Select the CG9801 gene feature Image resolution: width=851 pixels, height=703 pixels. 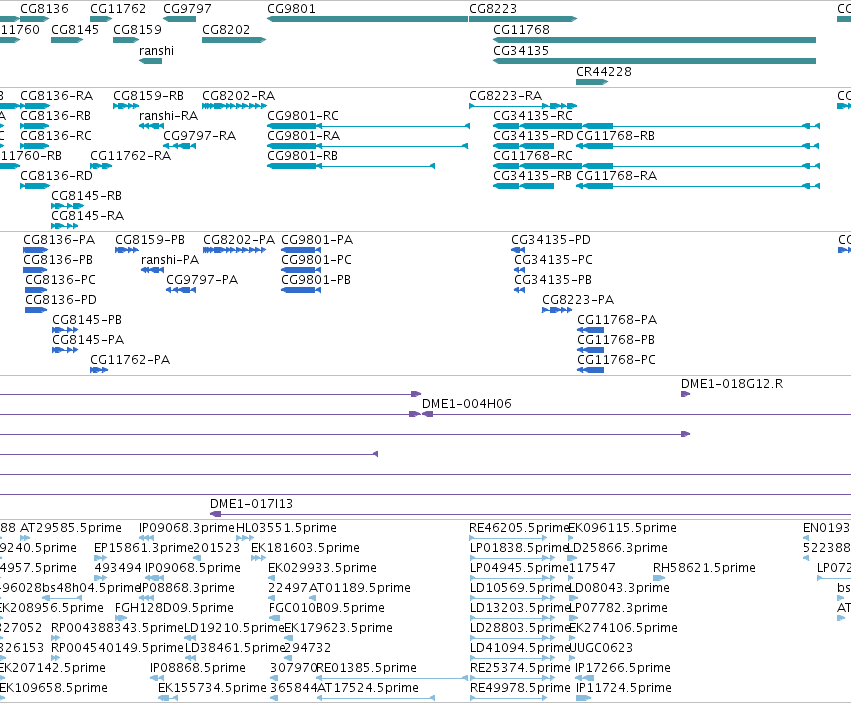pos(367,19)
